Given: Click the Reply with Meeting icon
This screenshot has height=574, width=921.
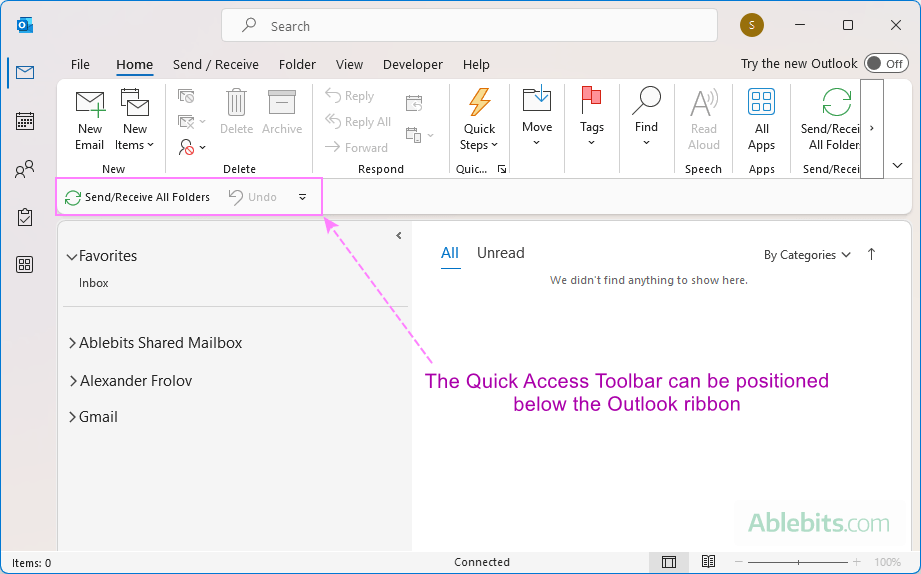Looking at the screenshot, I should tap(414, 103).
